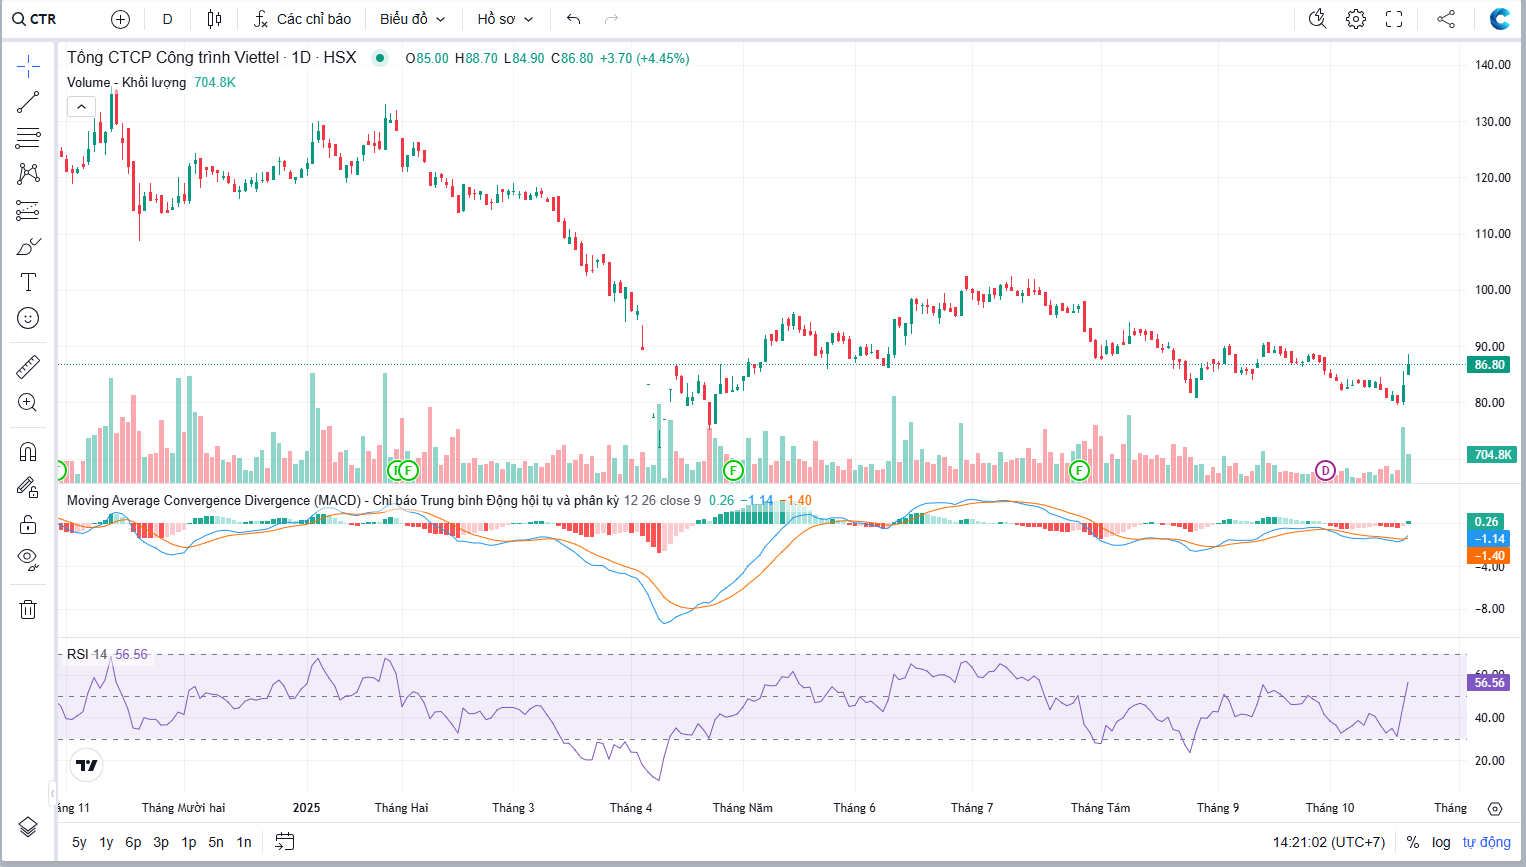The width and height of the screenshot is (1526, 867).
Task: Activate the magnet mode tool
Action: point(28,452)
